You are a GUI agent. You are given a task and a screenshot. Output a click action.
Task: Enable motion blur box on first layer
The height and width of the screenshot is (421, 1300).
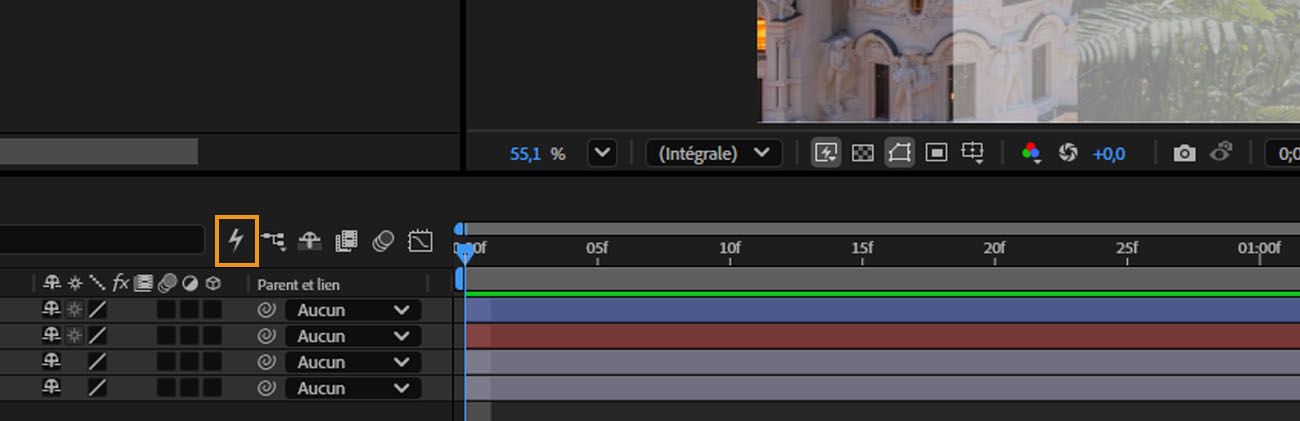tap(166, 310)
